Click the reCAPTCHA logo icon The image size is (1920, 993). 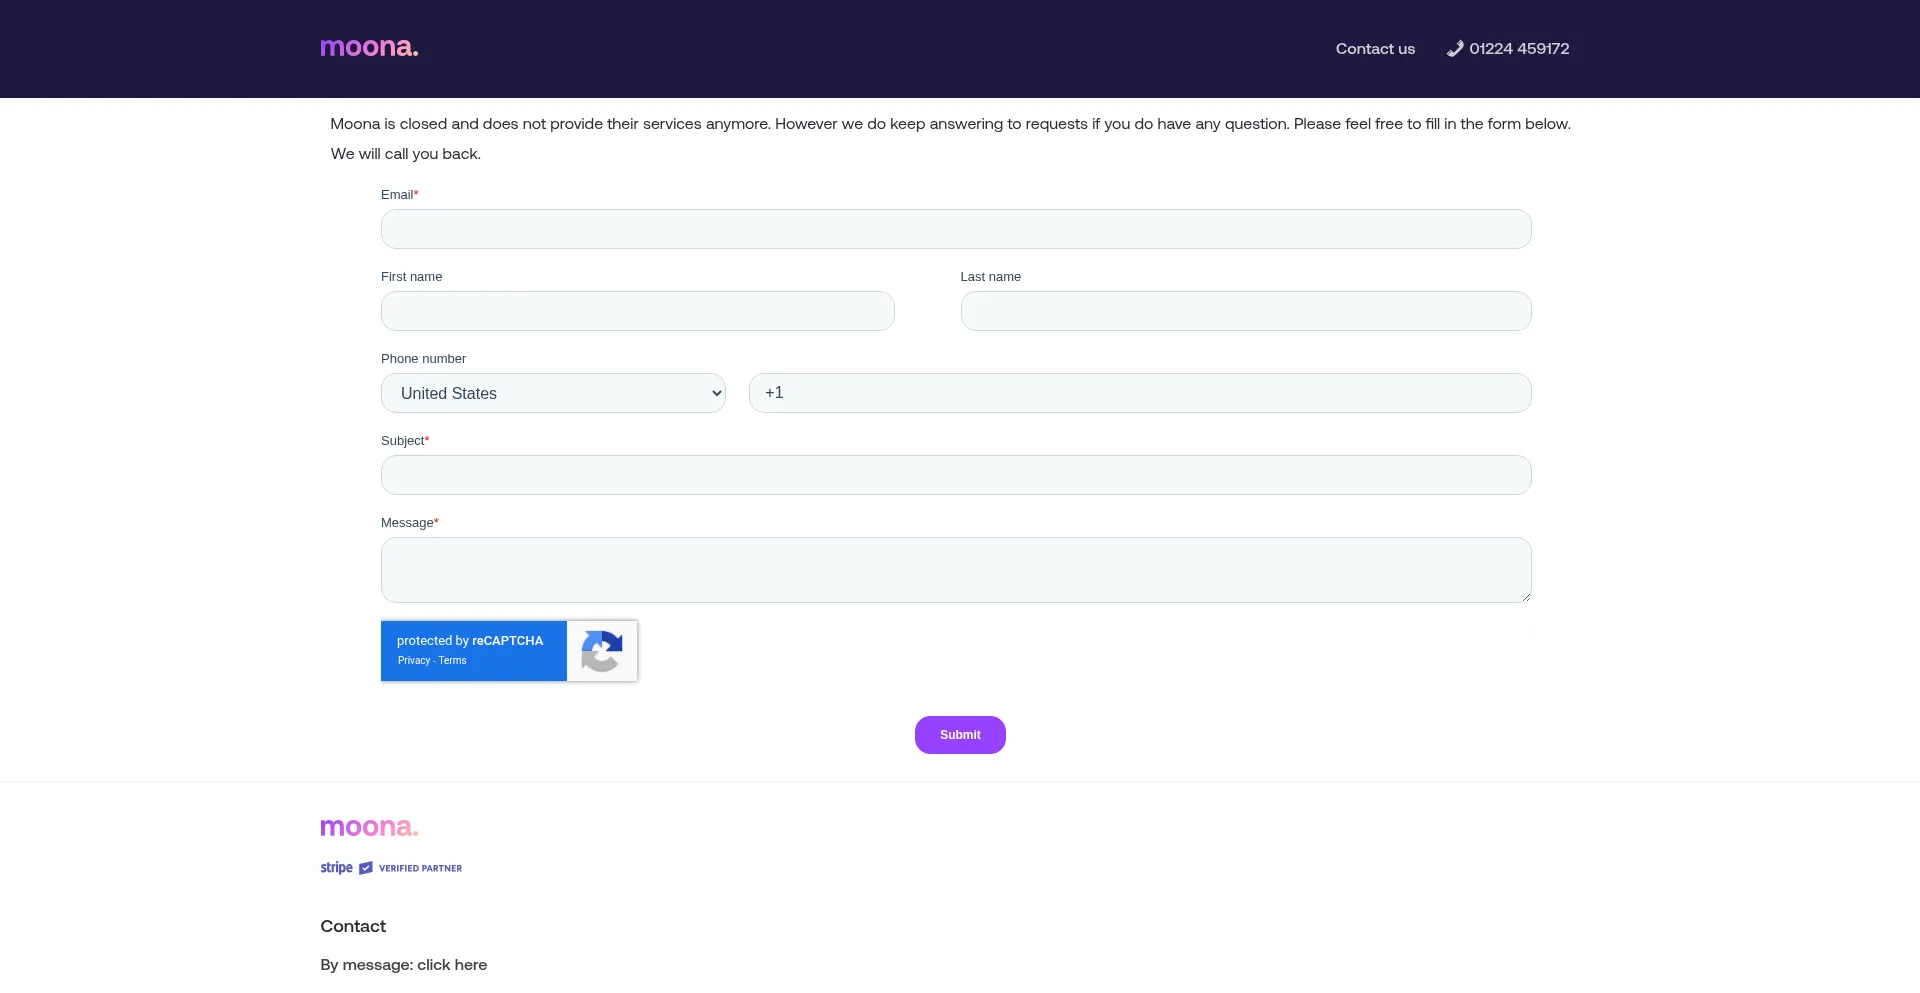pyautogui.click(x=602, y=651)
